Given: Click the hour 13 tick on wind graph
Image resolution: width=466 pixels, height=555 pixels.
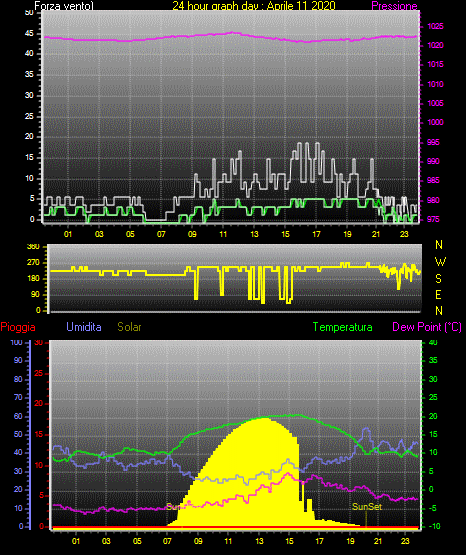Looking at the screenshot, I should (254, 234).
